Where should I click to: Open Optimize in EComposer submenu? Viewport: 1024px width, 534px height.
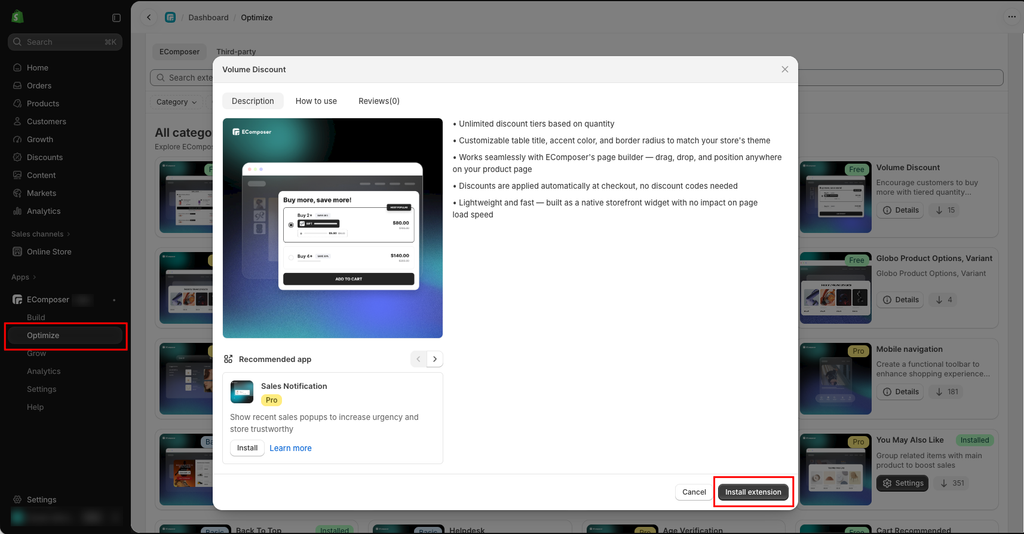(65, 336)
